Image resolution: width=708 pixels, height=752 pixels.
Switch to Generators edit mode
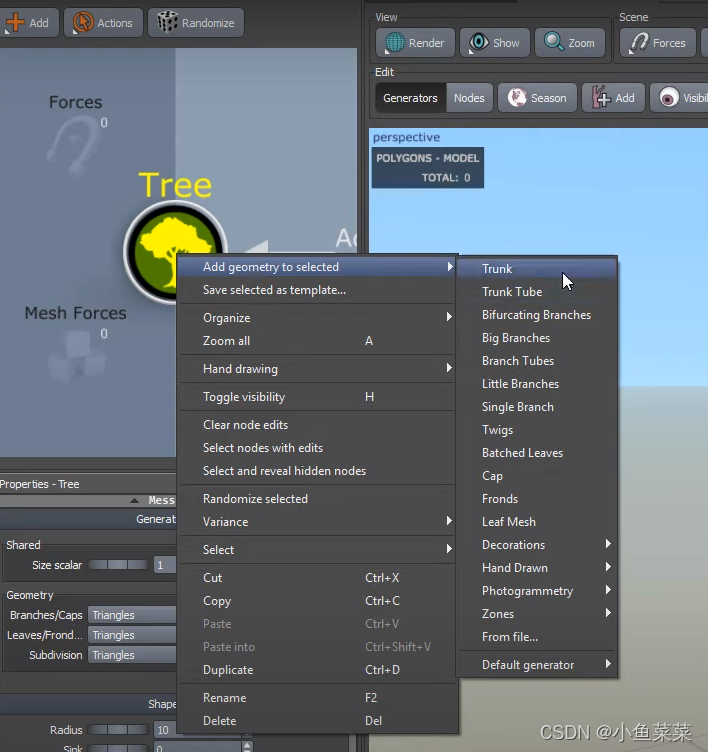(410, 98)
